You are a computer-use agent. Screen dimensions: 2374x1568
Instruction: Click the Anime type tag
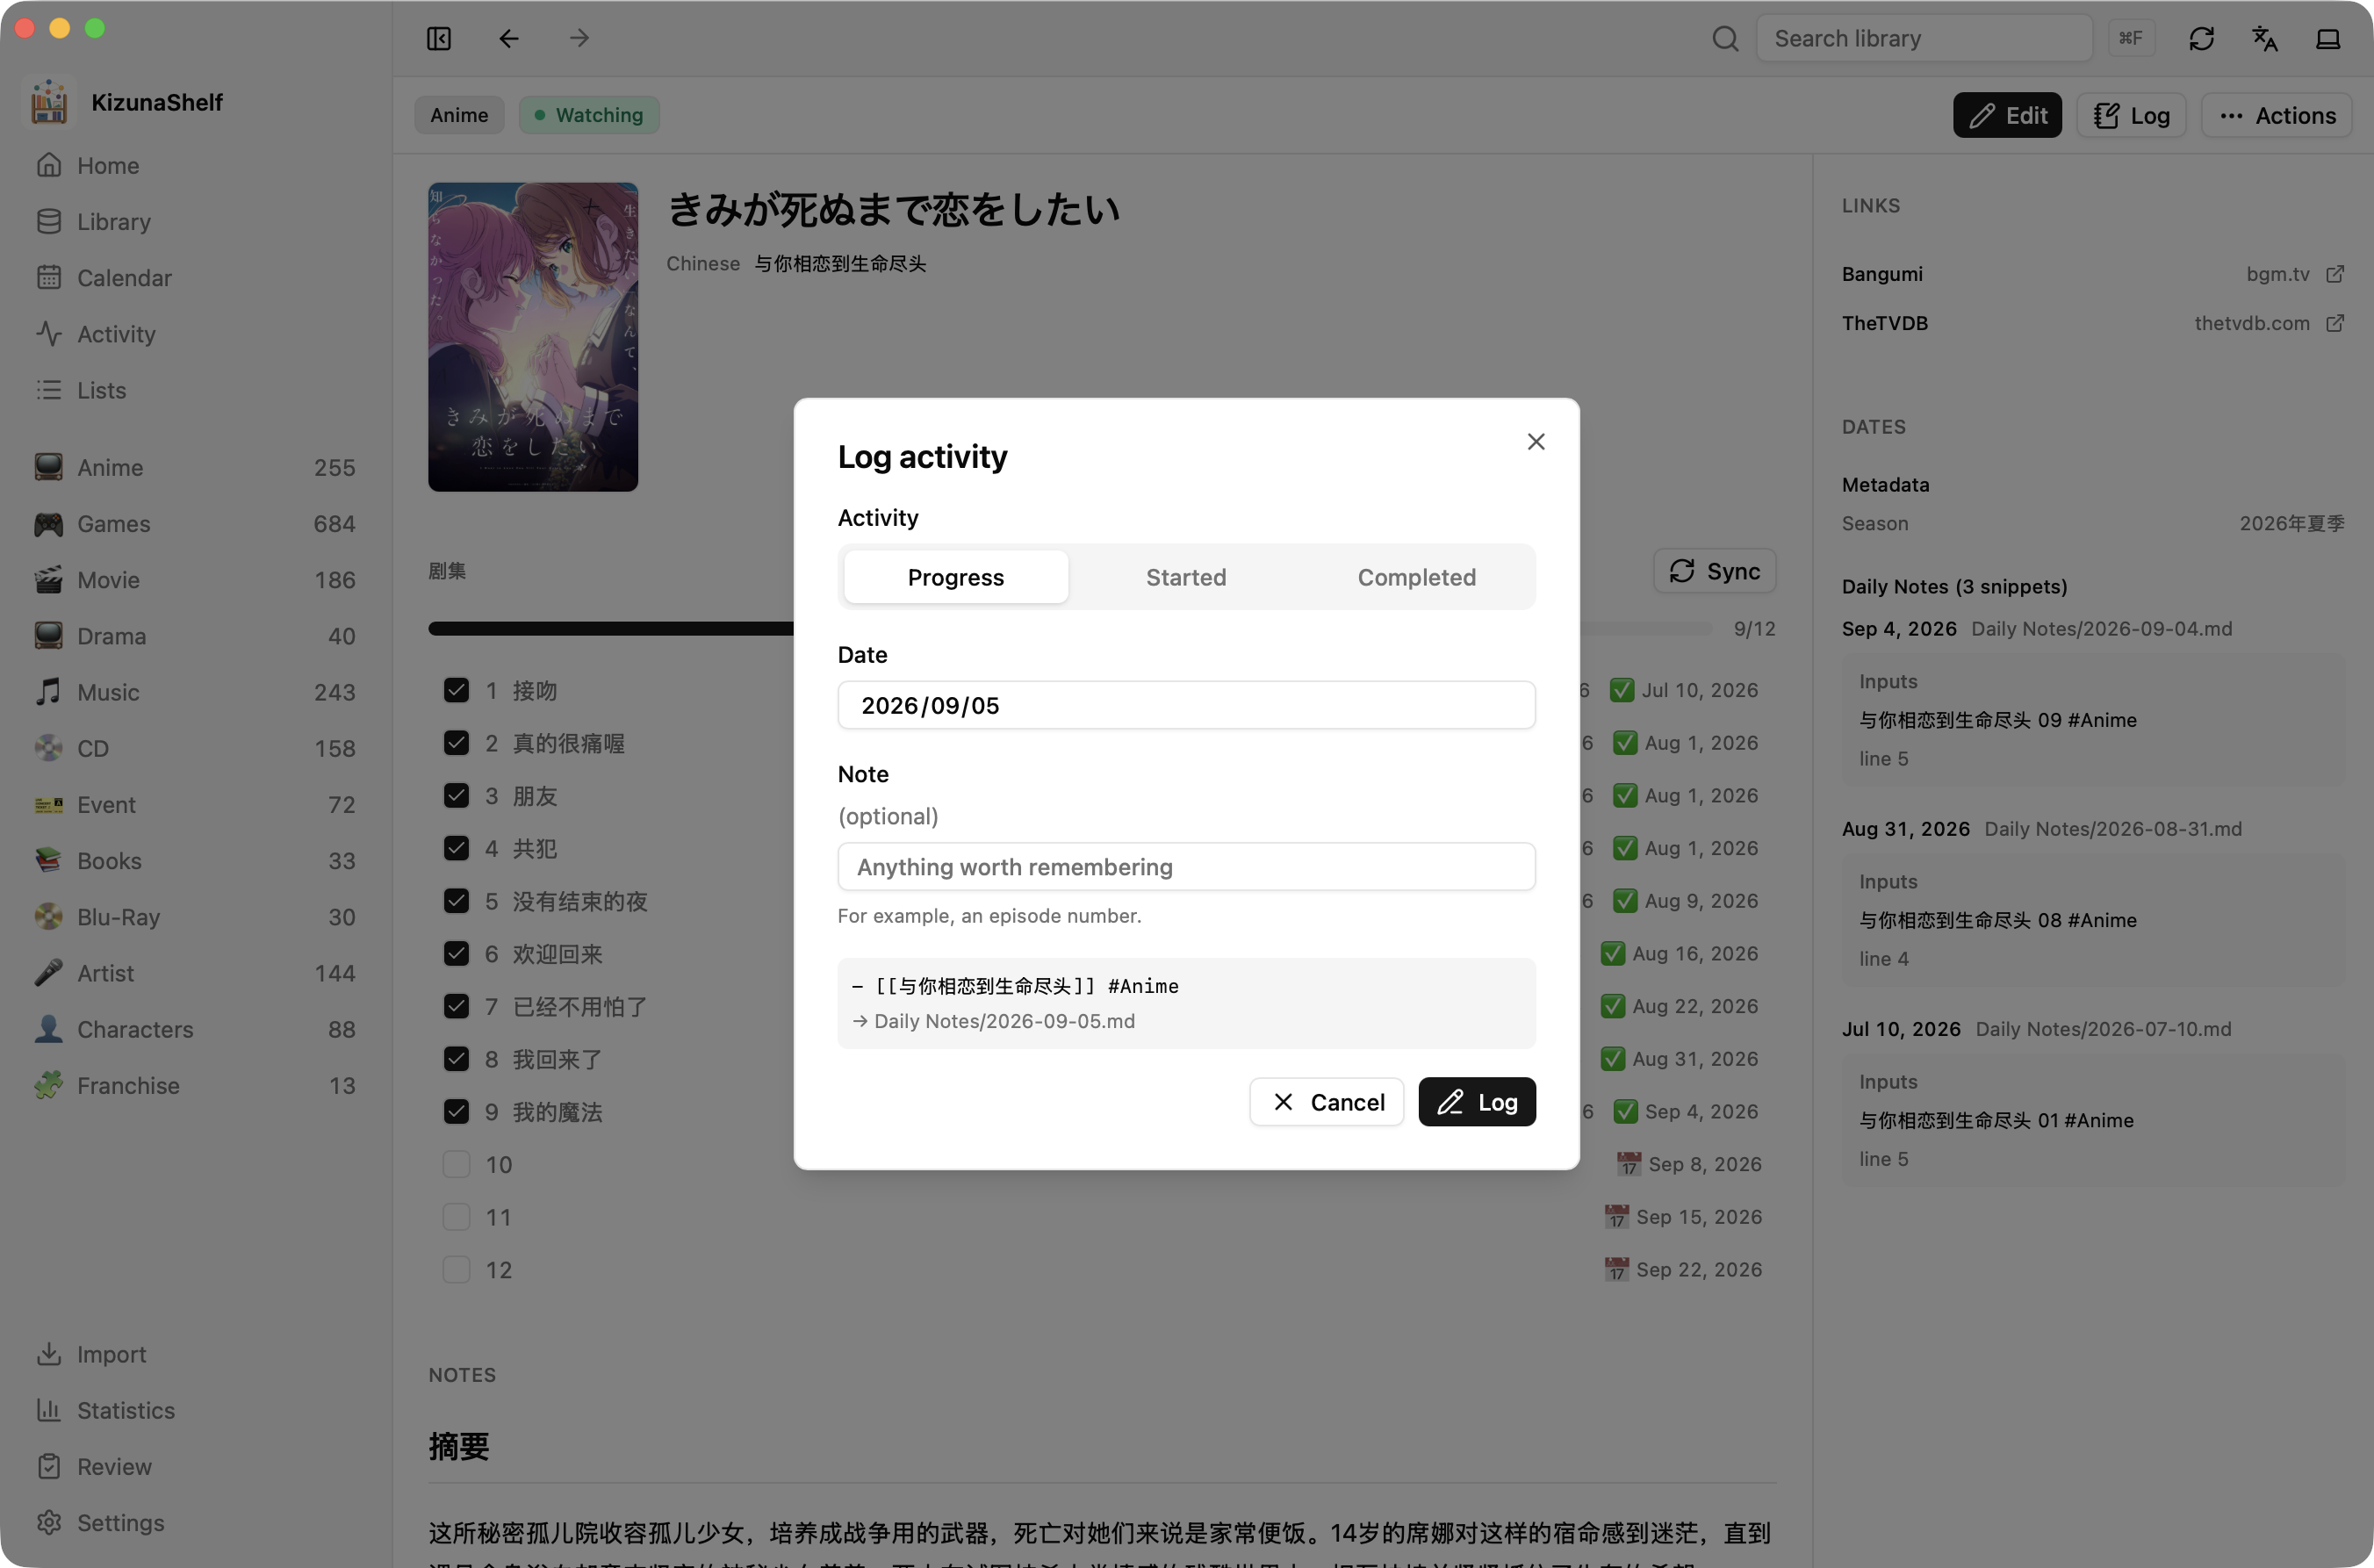click(459, 115)
